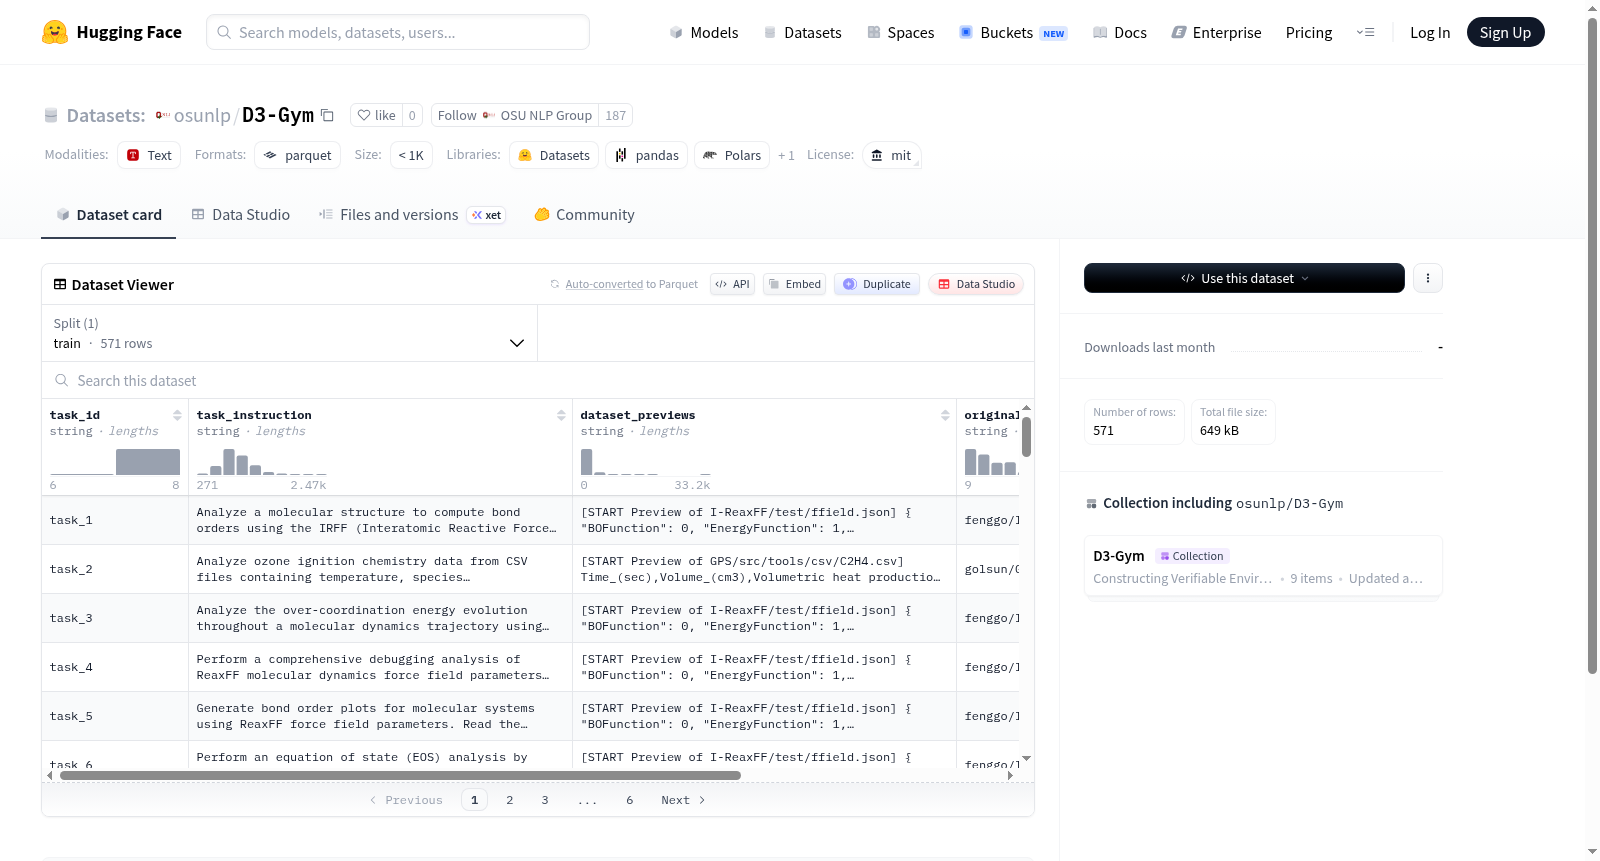The width and height of the screenshot is (1600, 861).
Task: Open the D3-Gym collection card
Action: pos(1263,566)
